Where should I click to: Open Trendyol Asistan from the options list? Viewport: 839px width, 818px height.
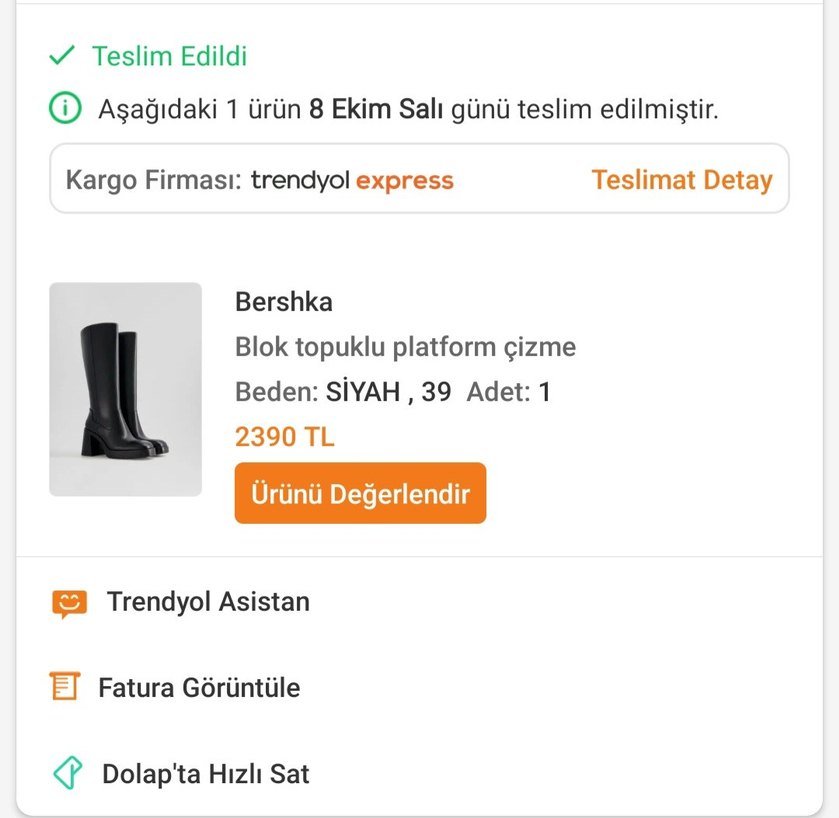pos(209,601)
